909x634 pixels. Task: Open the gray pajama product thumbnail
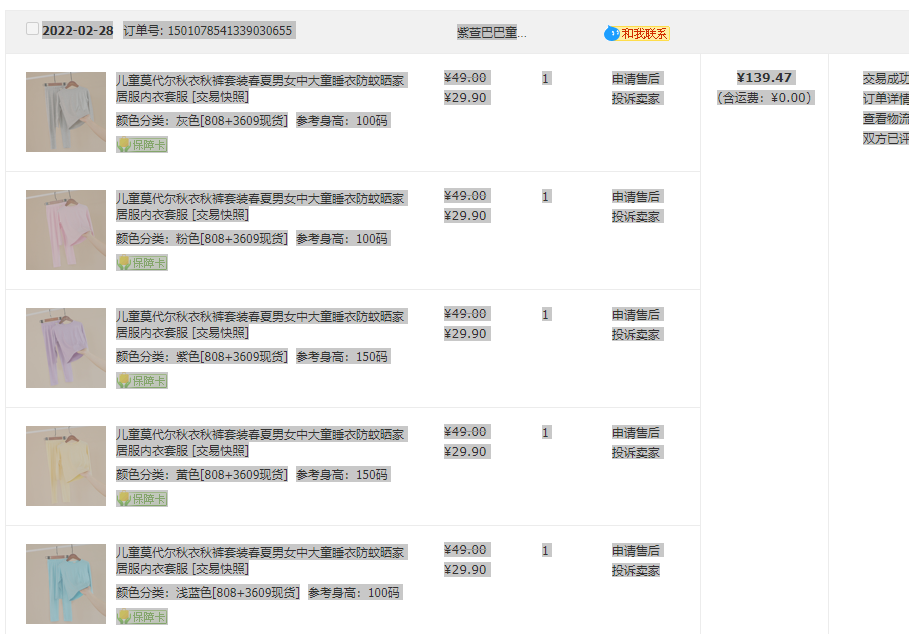pos(66,112)
